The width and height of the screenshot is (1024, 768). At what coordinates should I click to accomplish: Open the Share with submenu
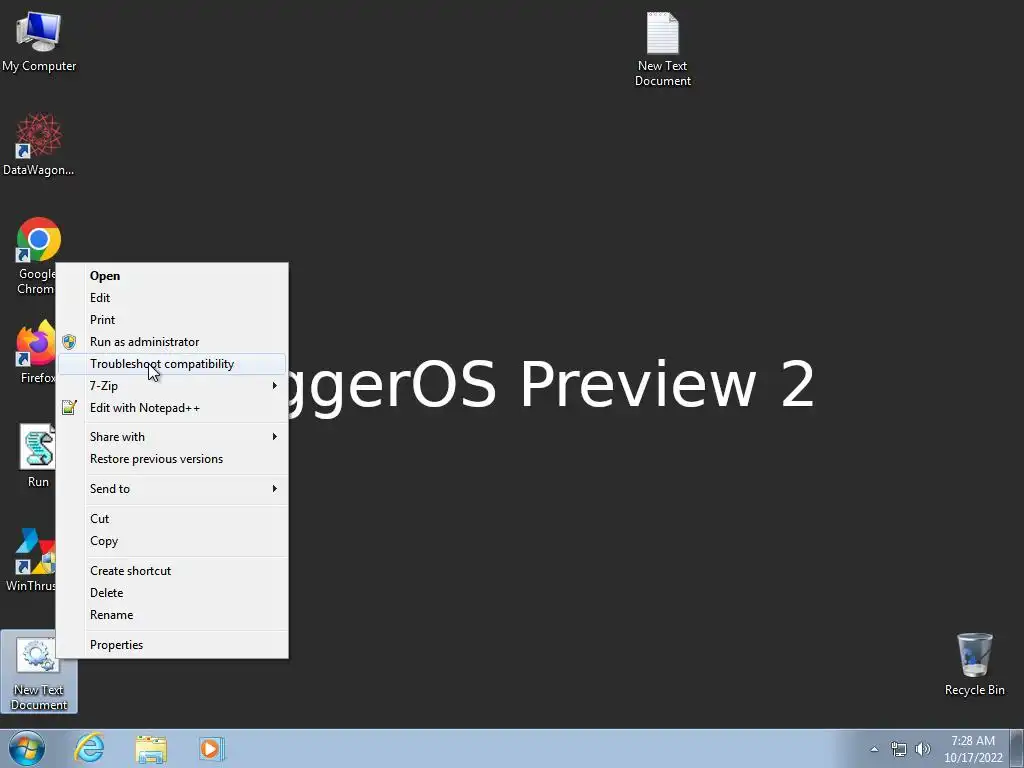[x=172, y=437]
